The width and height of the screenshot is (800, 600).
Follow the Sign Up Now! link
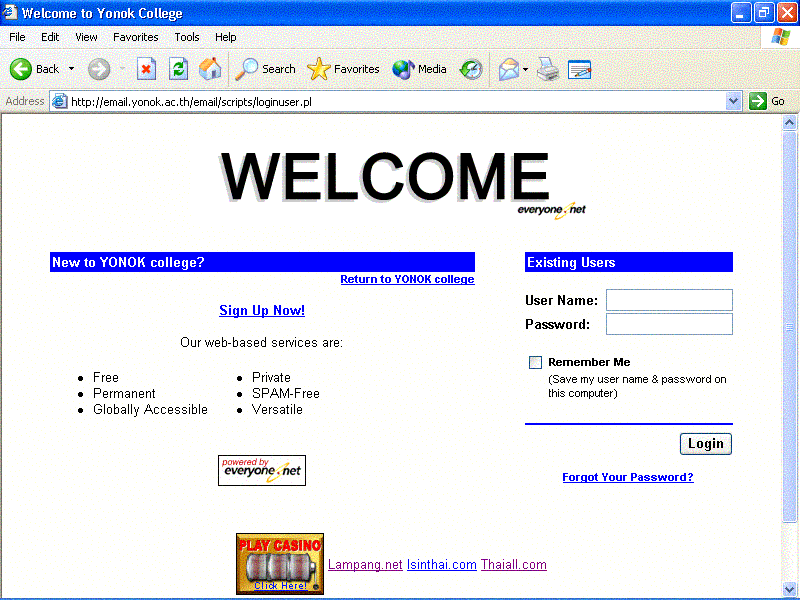262,311
